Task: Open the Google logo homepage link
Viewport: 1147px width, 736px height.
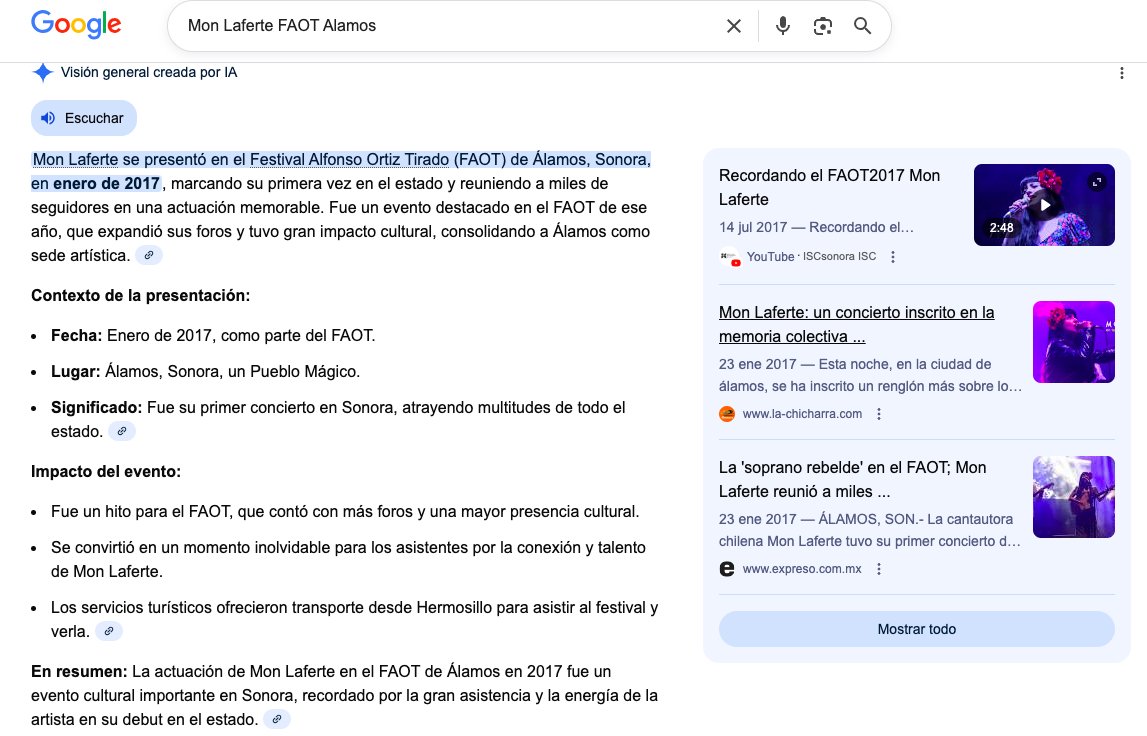Action: pyautogui.click(x=76, y=24)
